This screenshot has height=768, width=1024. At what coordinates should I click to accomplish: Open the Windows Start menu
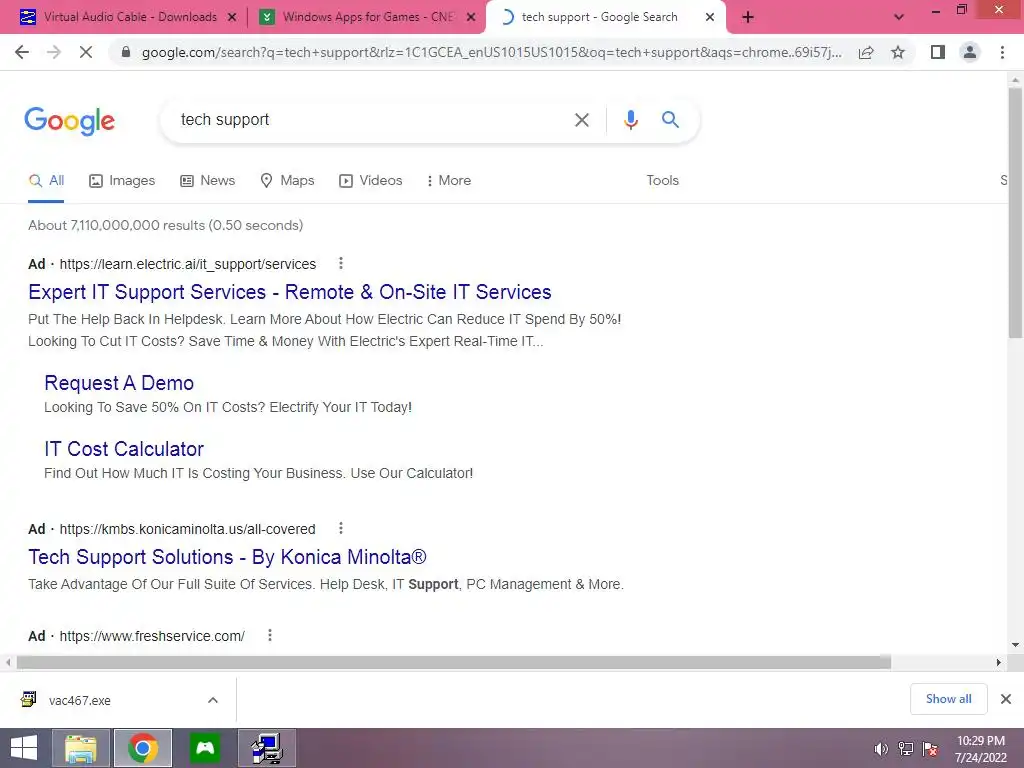click(24, 748)
